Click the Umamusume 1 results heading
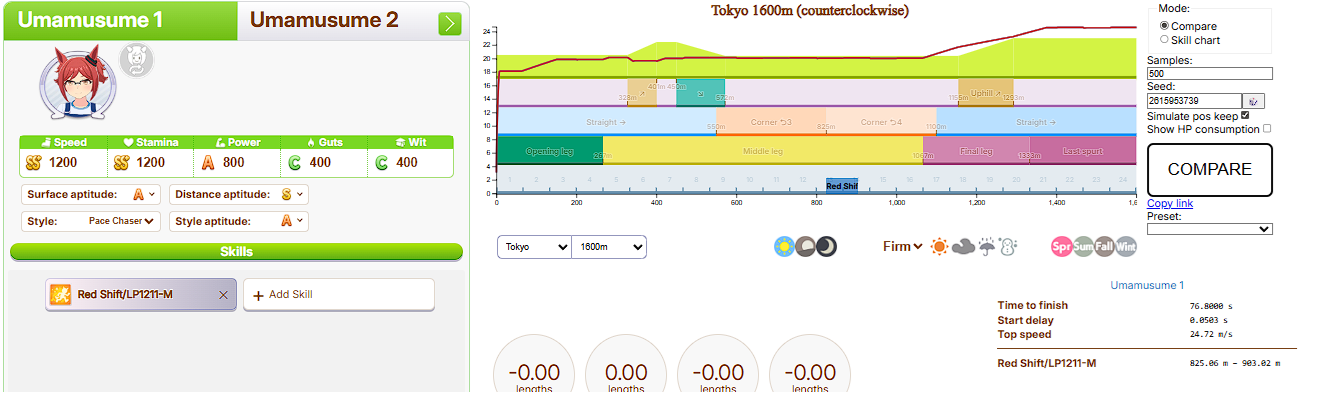 1147,285
